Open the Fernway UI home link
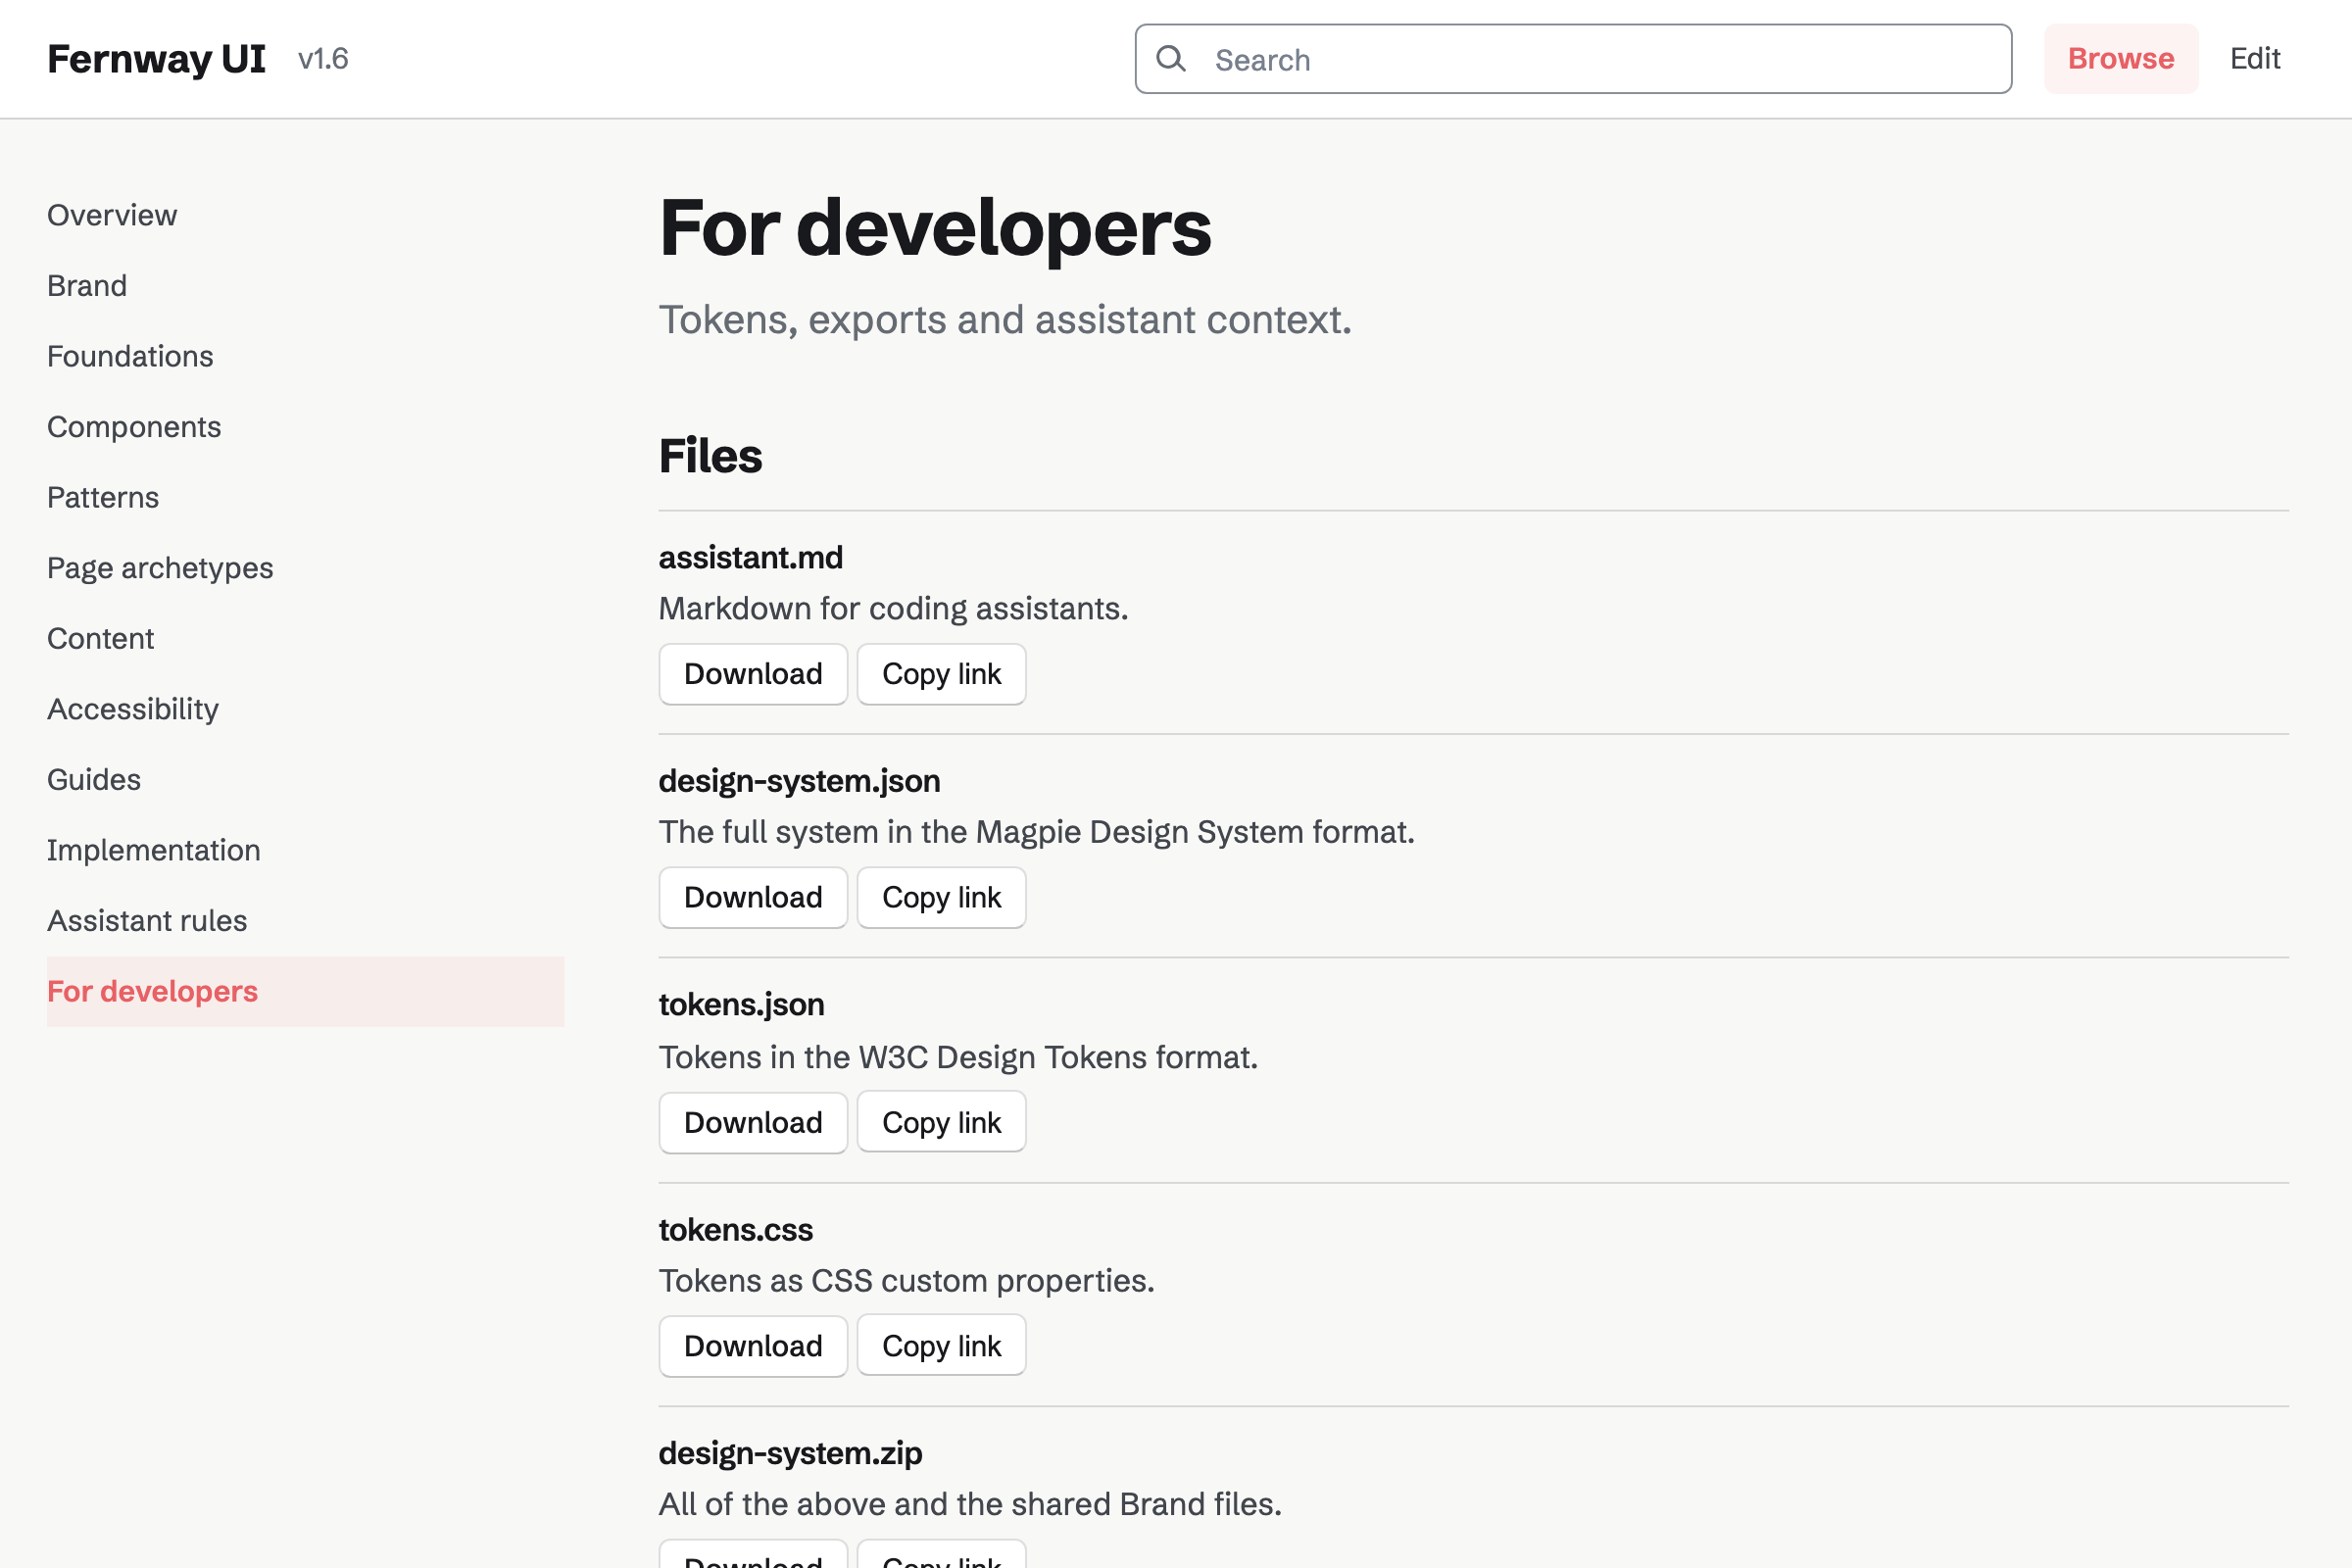The image size is (2352, 1568). (x=156, y=59)
